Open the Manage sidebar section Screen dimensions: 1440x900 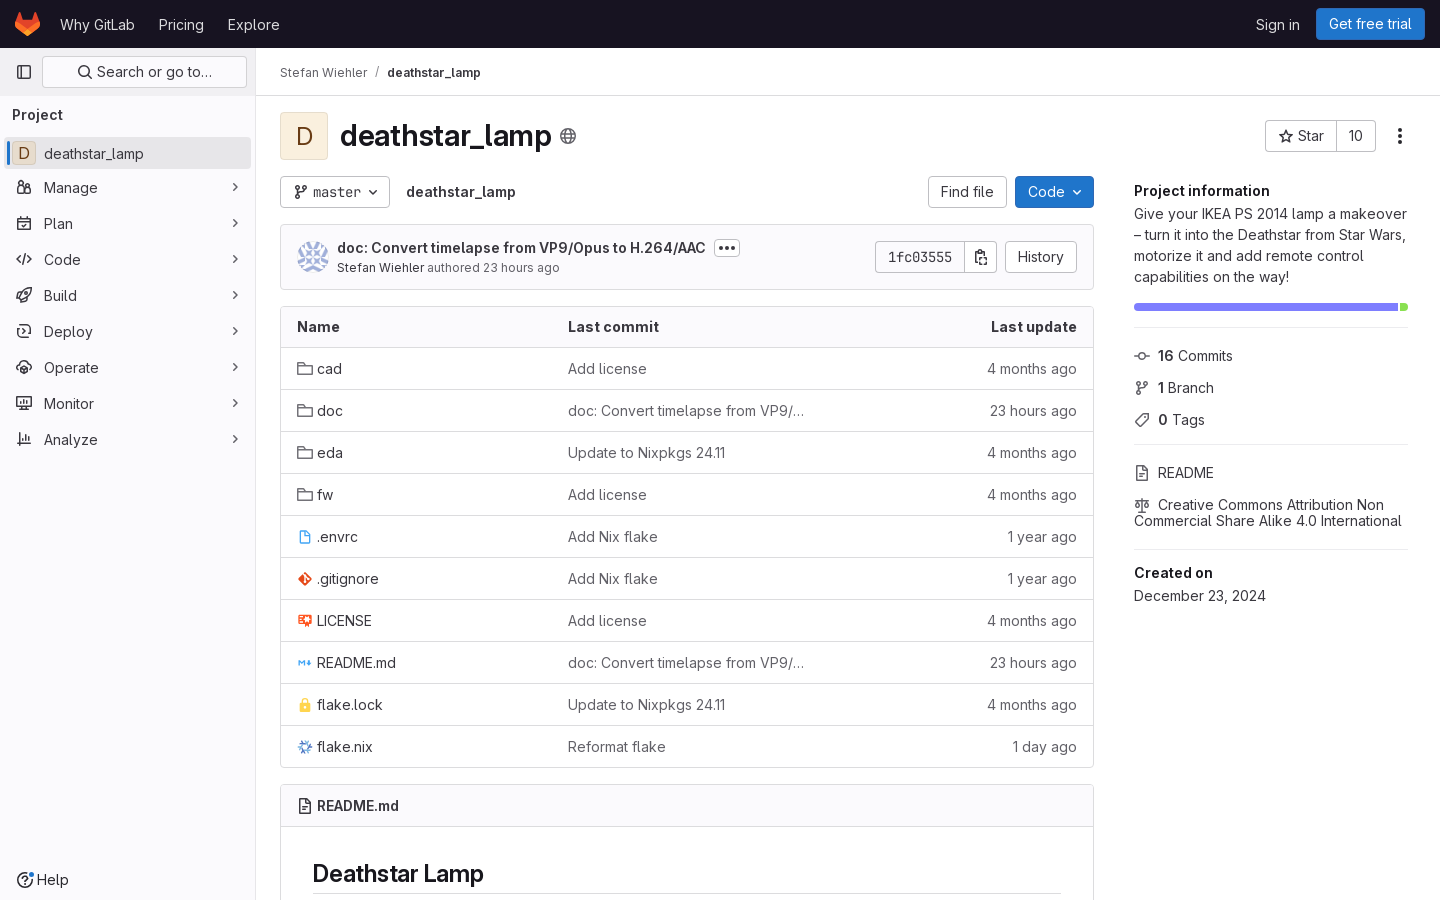point(128,188)
